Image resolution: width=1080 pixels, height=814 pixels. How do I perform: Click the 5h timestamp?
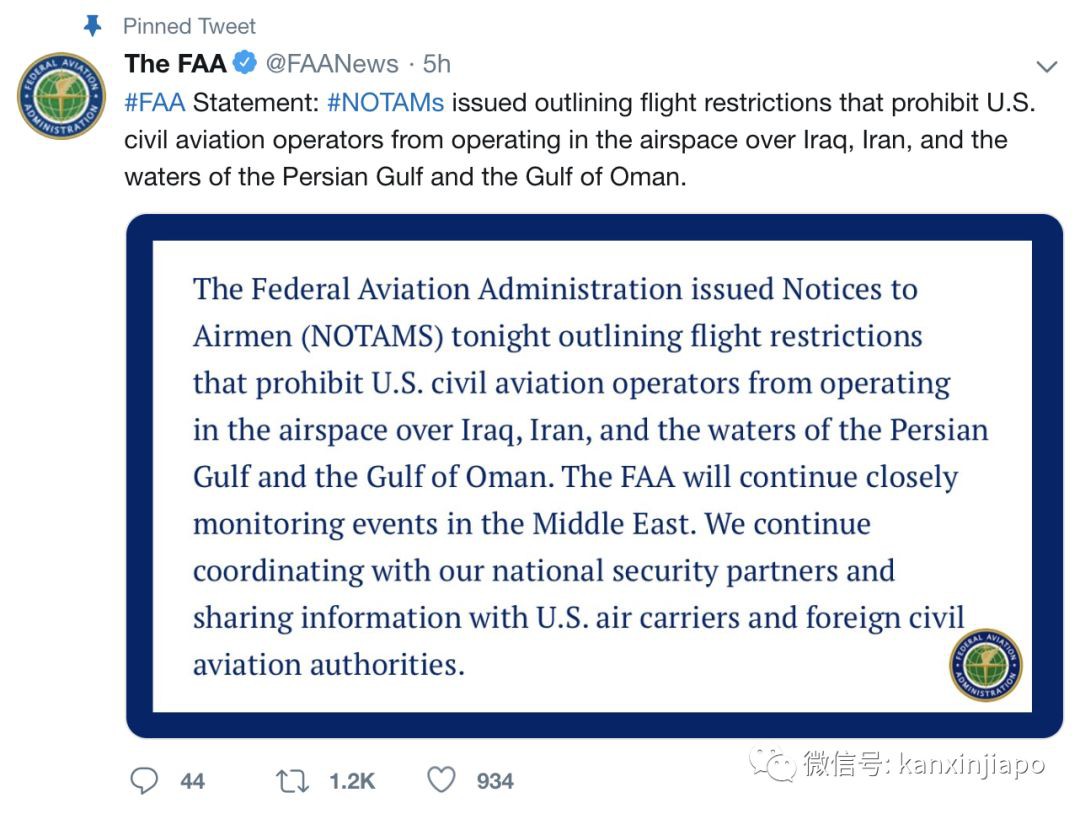click(x=437, y=64)
